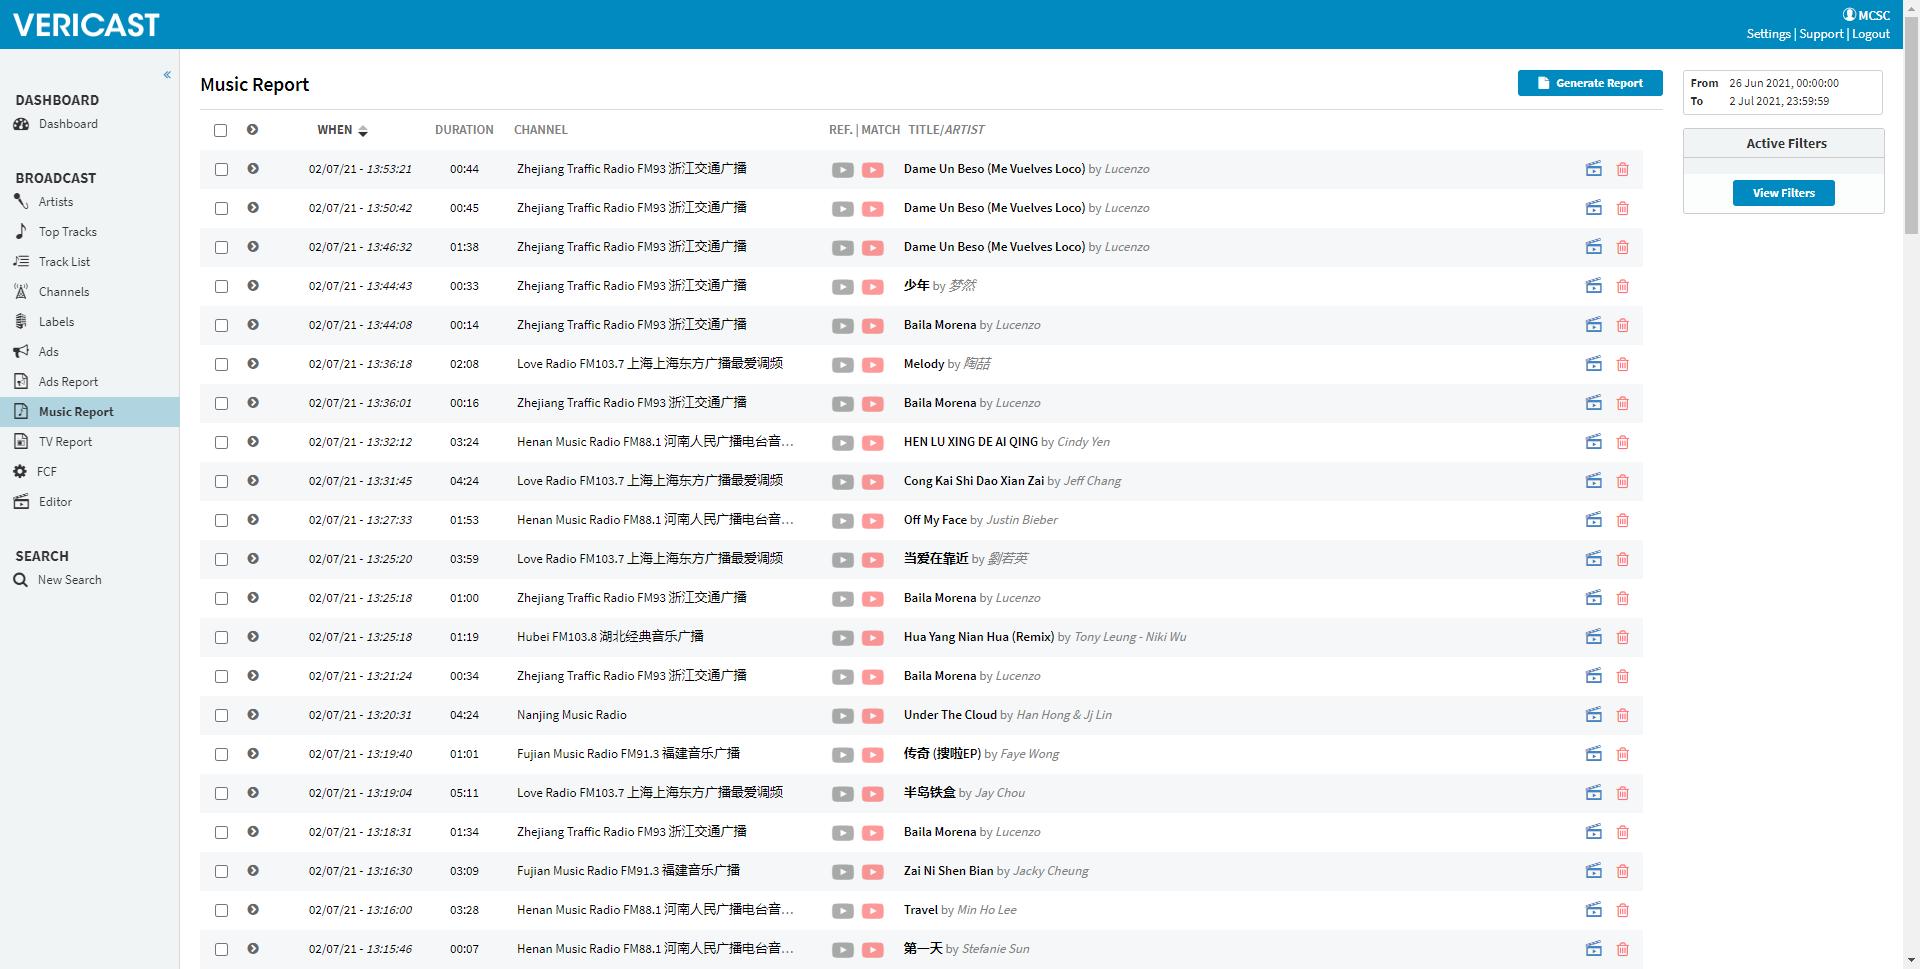Click the New Search magnifier icon
Image resolution: width=1920 pixels, height=969 pixels.
tap(20, 580)
